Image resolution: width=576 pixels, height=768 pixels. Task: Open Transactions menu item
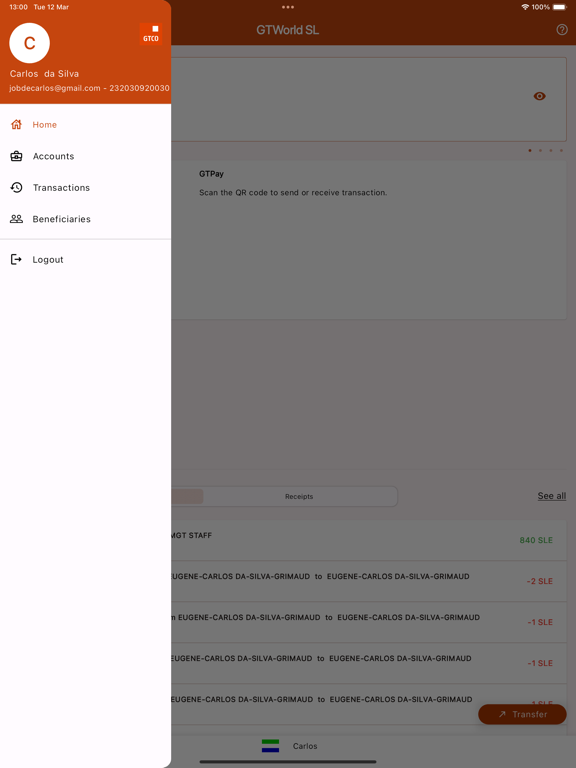(61, 188)
